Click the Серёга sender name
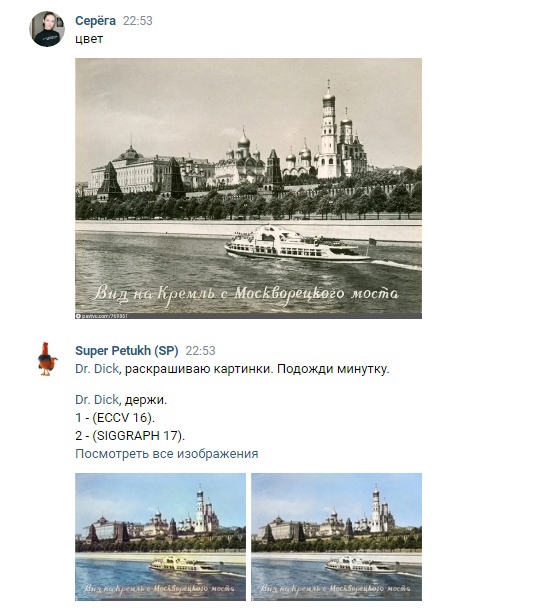Screen dimensions: 535x608 click(x=95, y=21)
